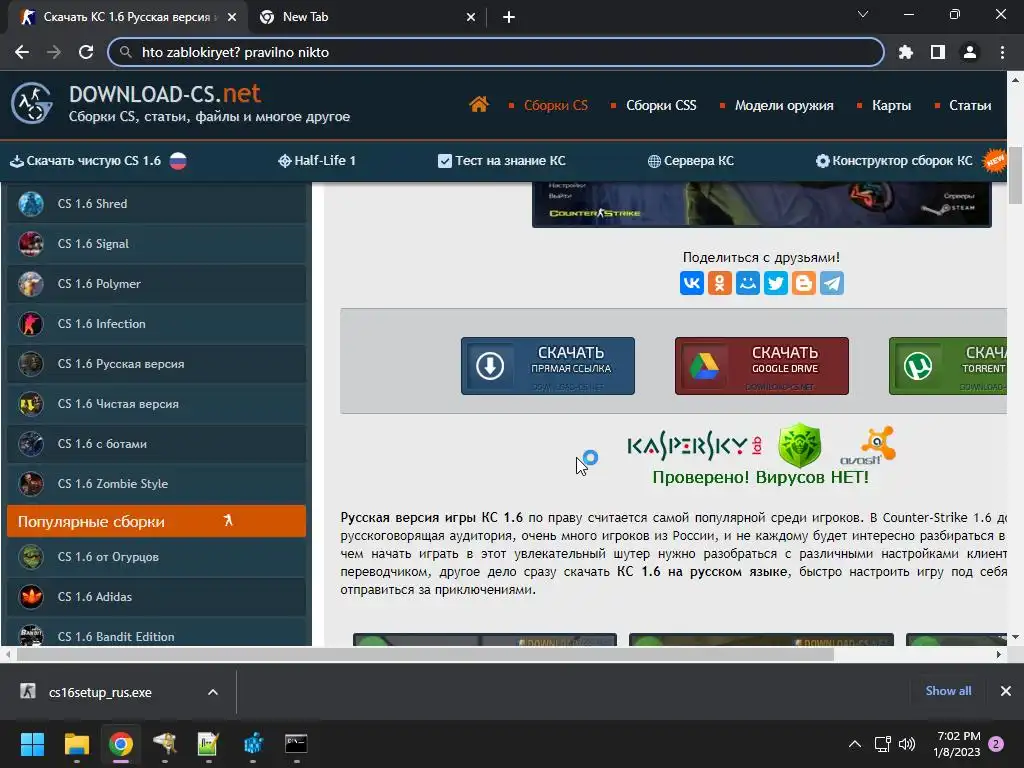
Task: Open File Explorer from taskbar
Action: [x=76, y=744]
